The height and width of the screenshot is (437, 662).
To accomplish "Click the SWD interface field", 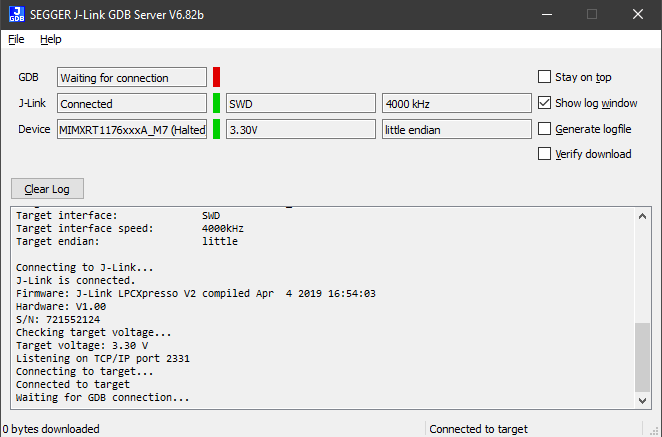I will pyautogui.click(x=300, y=103).
